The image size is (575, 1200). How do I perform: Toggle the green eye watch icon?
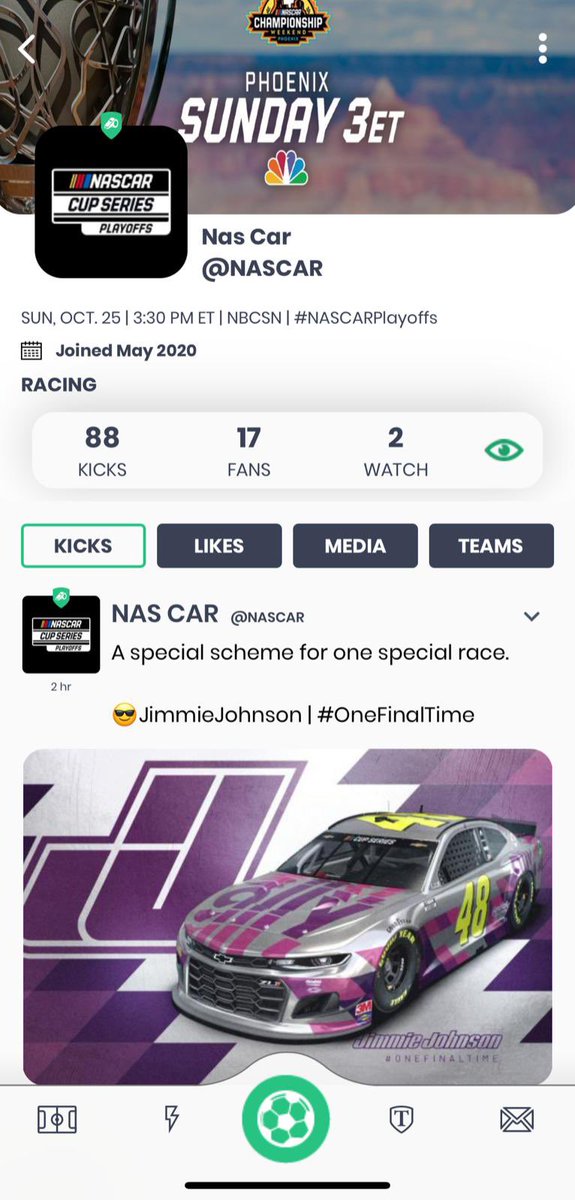coord(504,450)
